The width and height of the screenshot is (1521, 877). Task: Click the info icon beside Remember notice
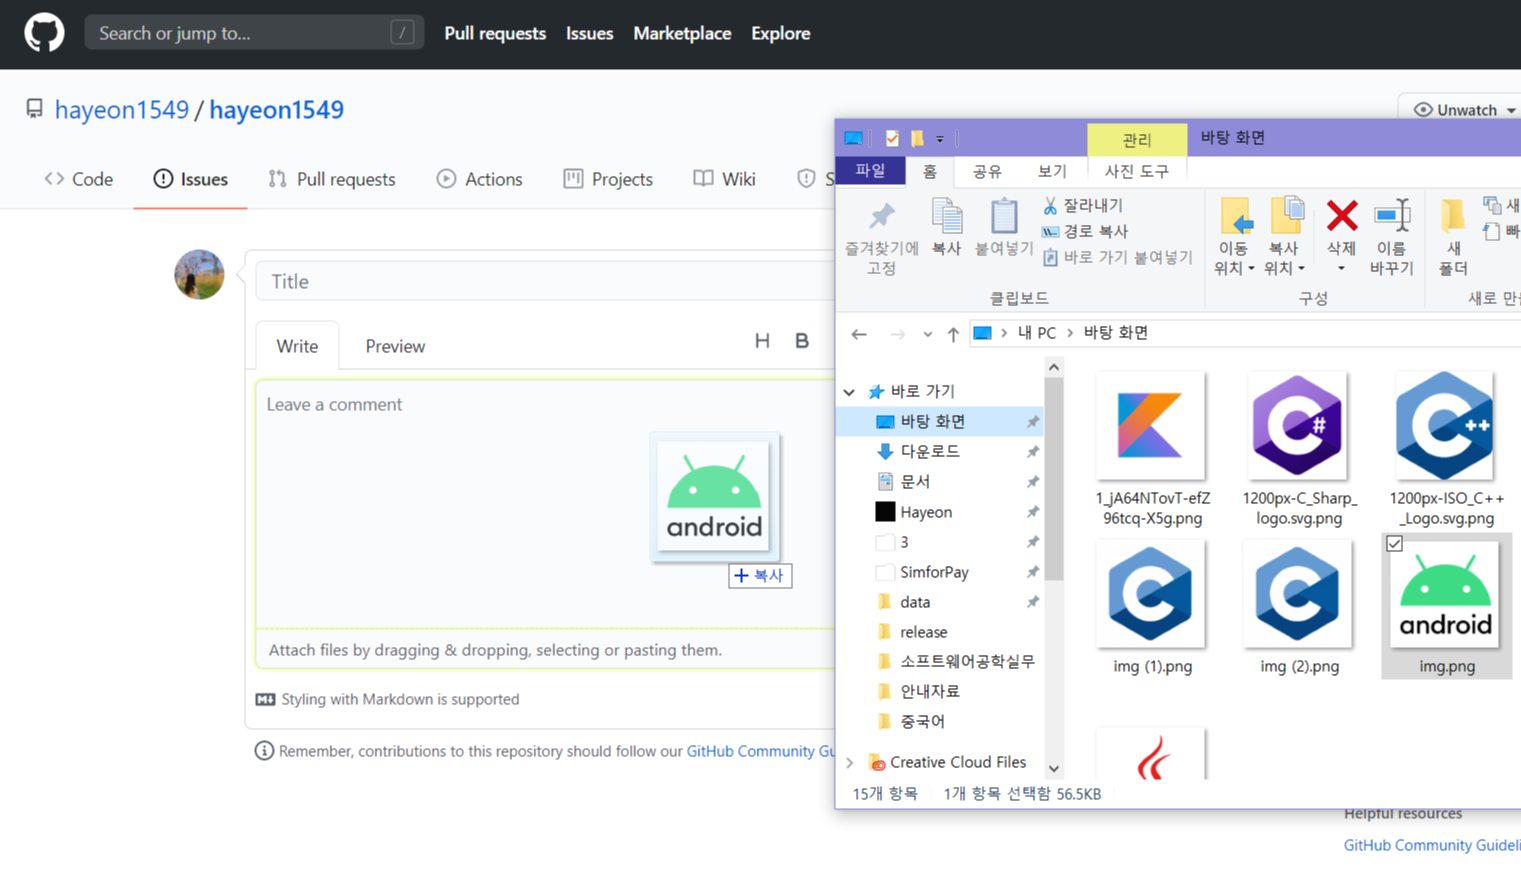pyautogui.click(x=264, y=750)
